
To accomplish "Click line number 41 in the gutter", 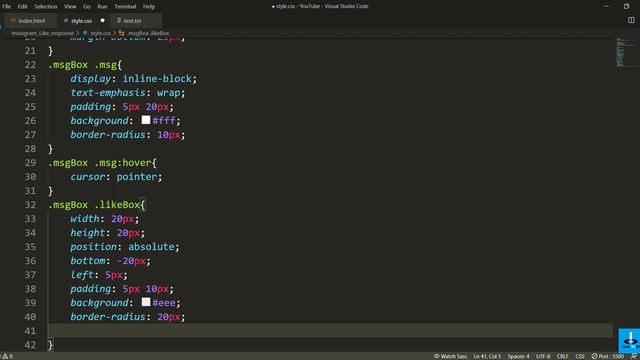I will point(30,331).
